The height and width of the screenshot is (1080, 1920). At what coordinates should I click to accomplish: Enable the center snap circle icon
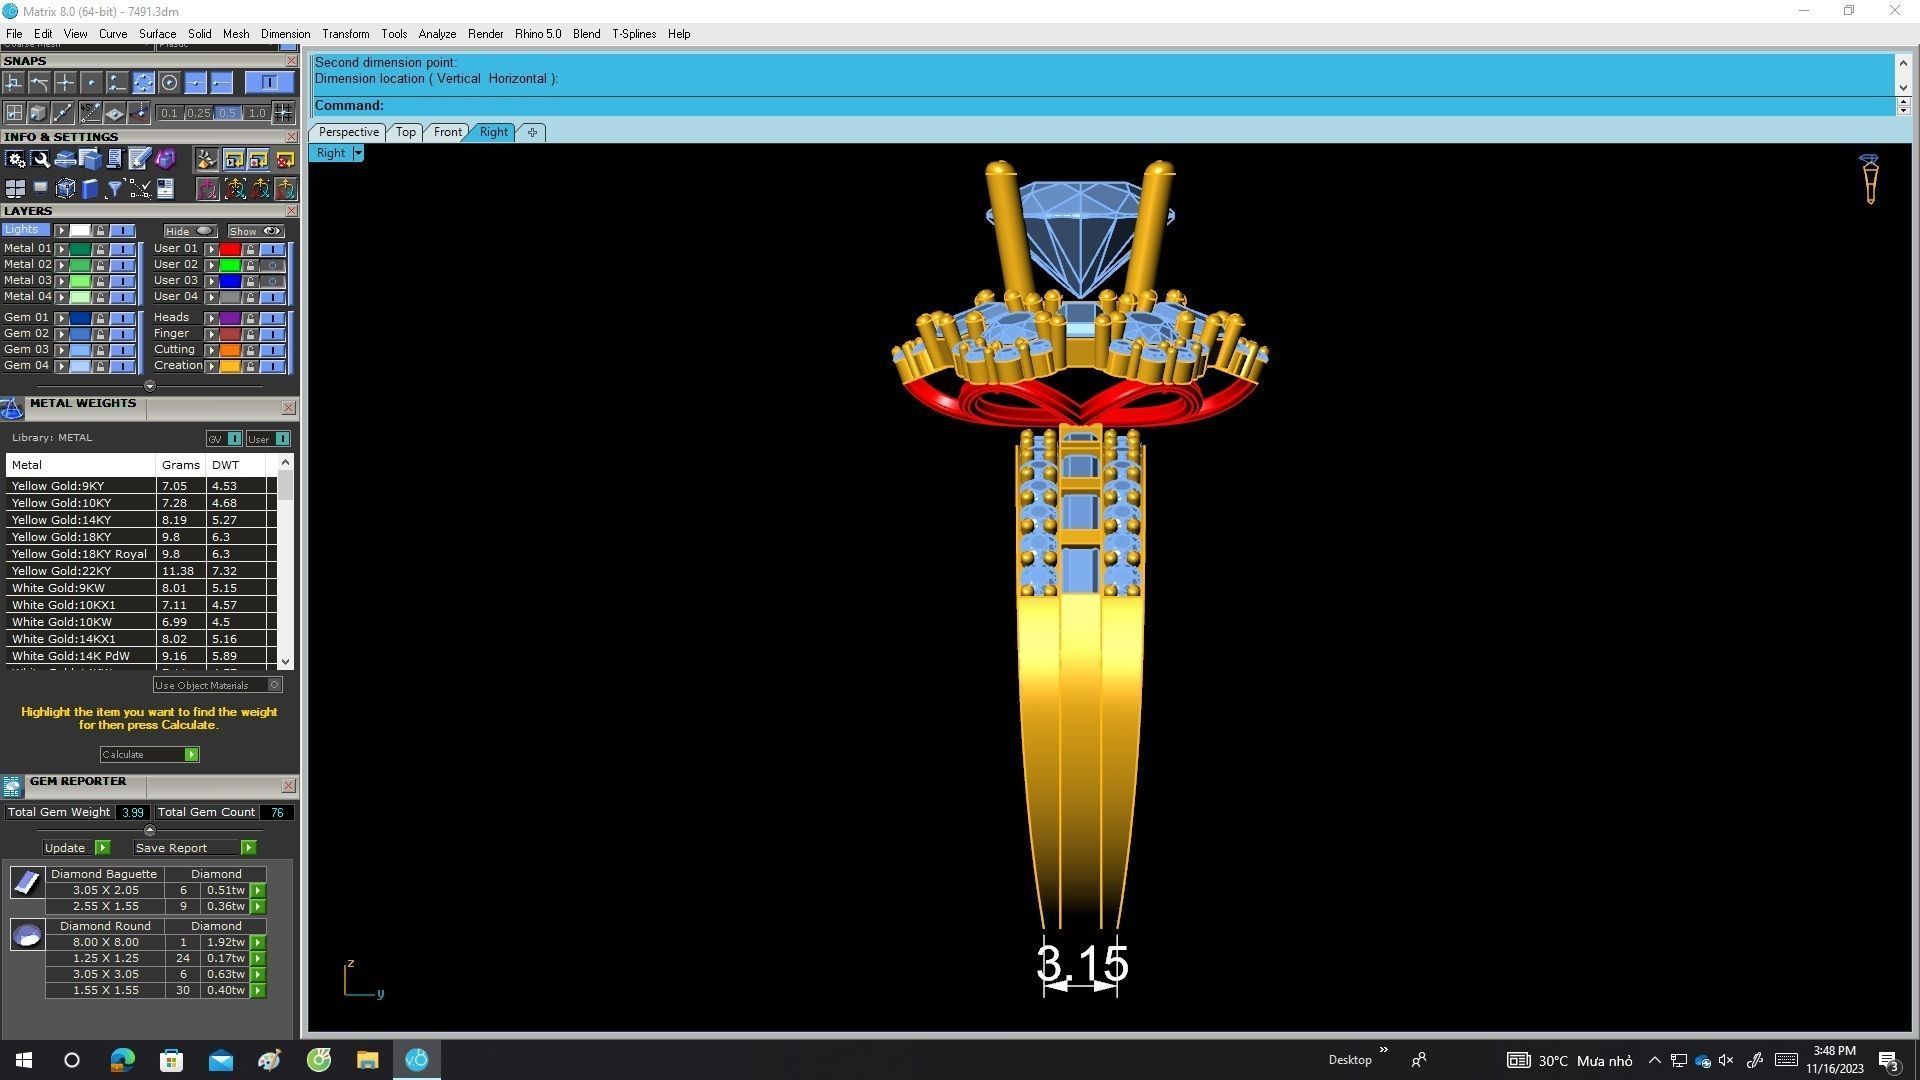pyautogui.click(x=169, y=83)
